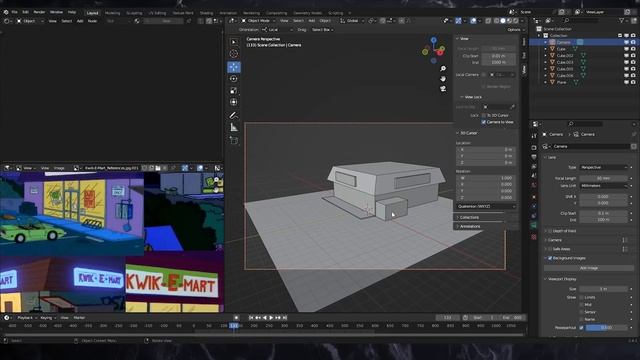Open the Object Mode dropdown in viewport

257,20
